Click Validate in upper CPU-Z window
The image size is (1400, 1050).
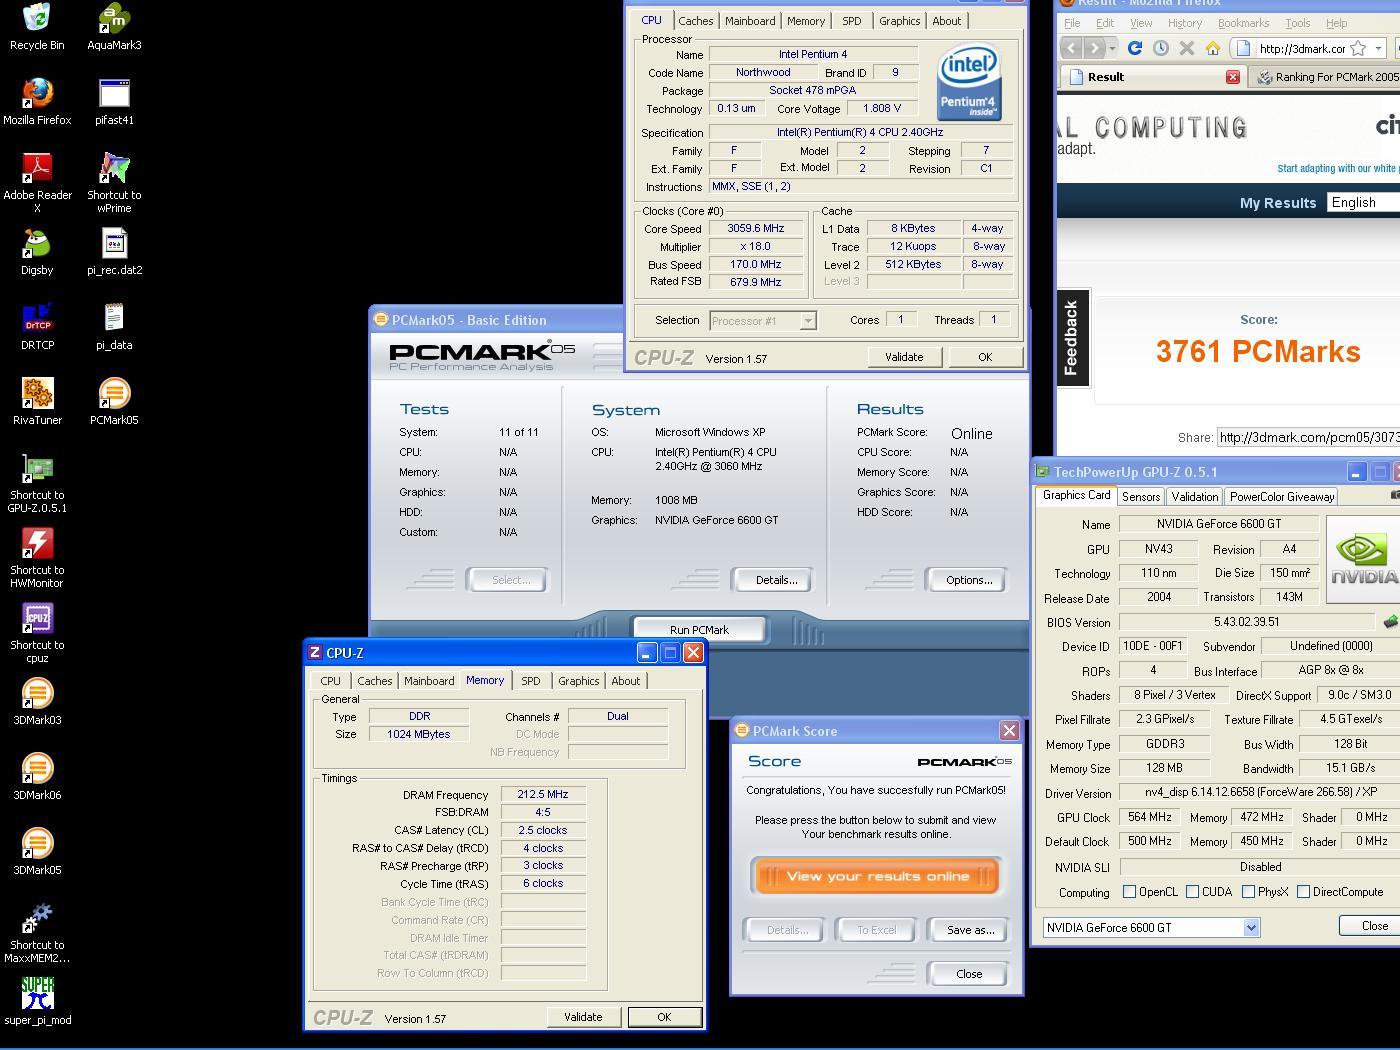[x=904, y=357]
